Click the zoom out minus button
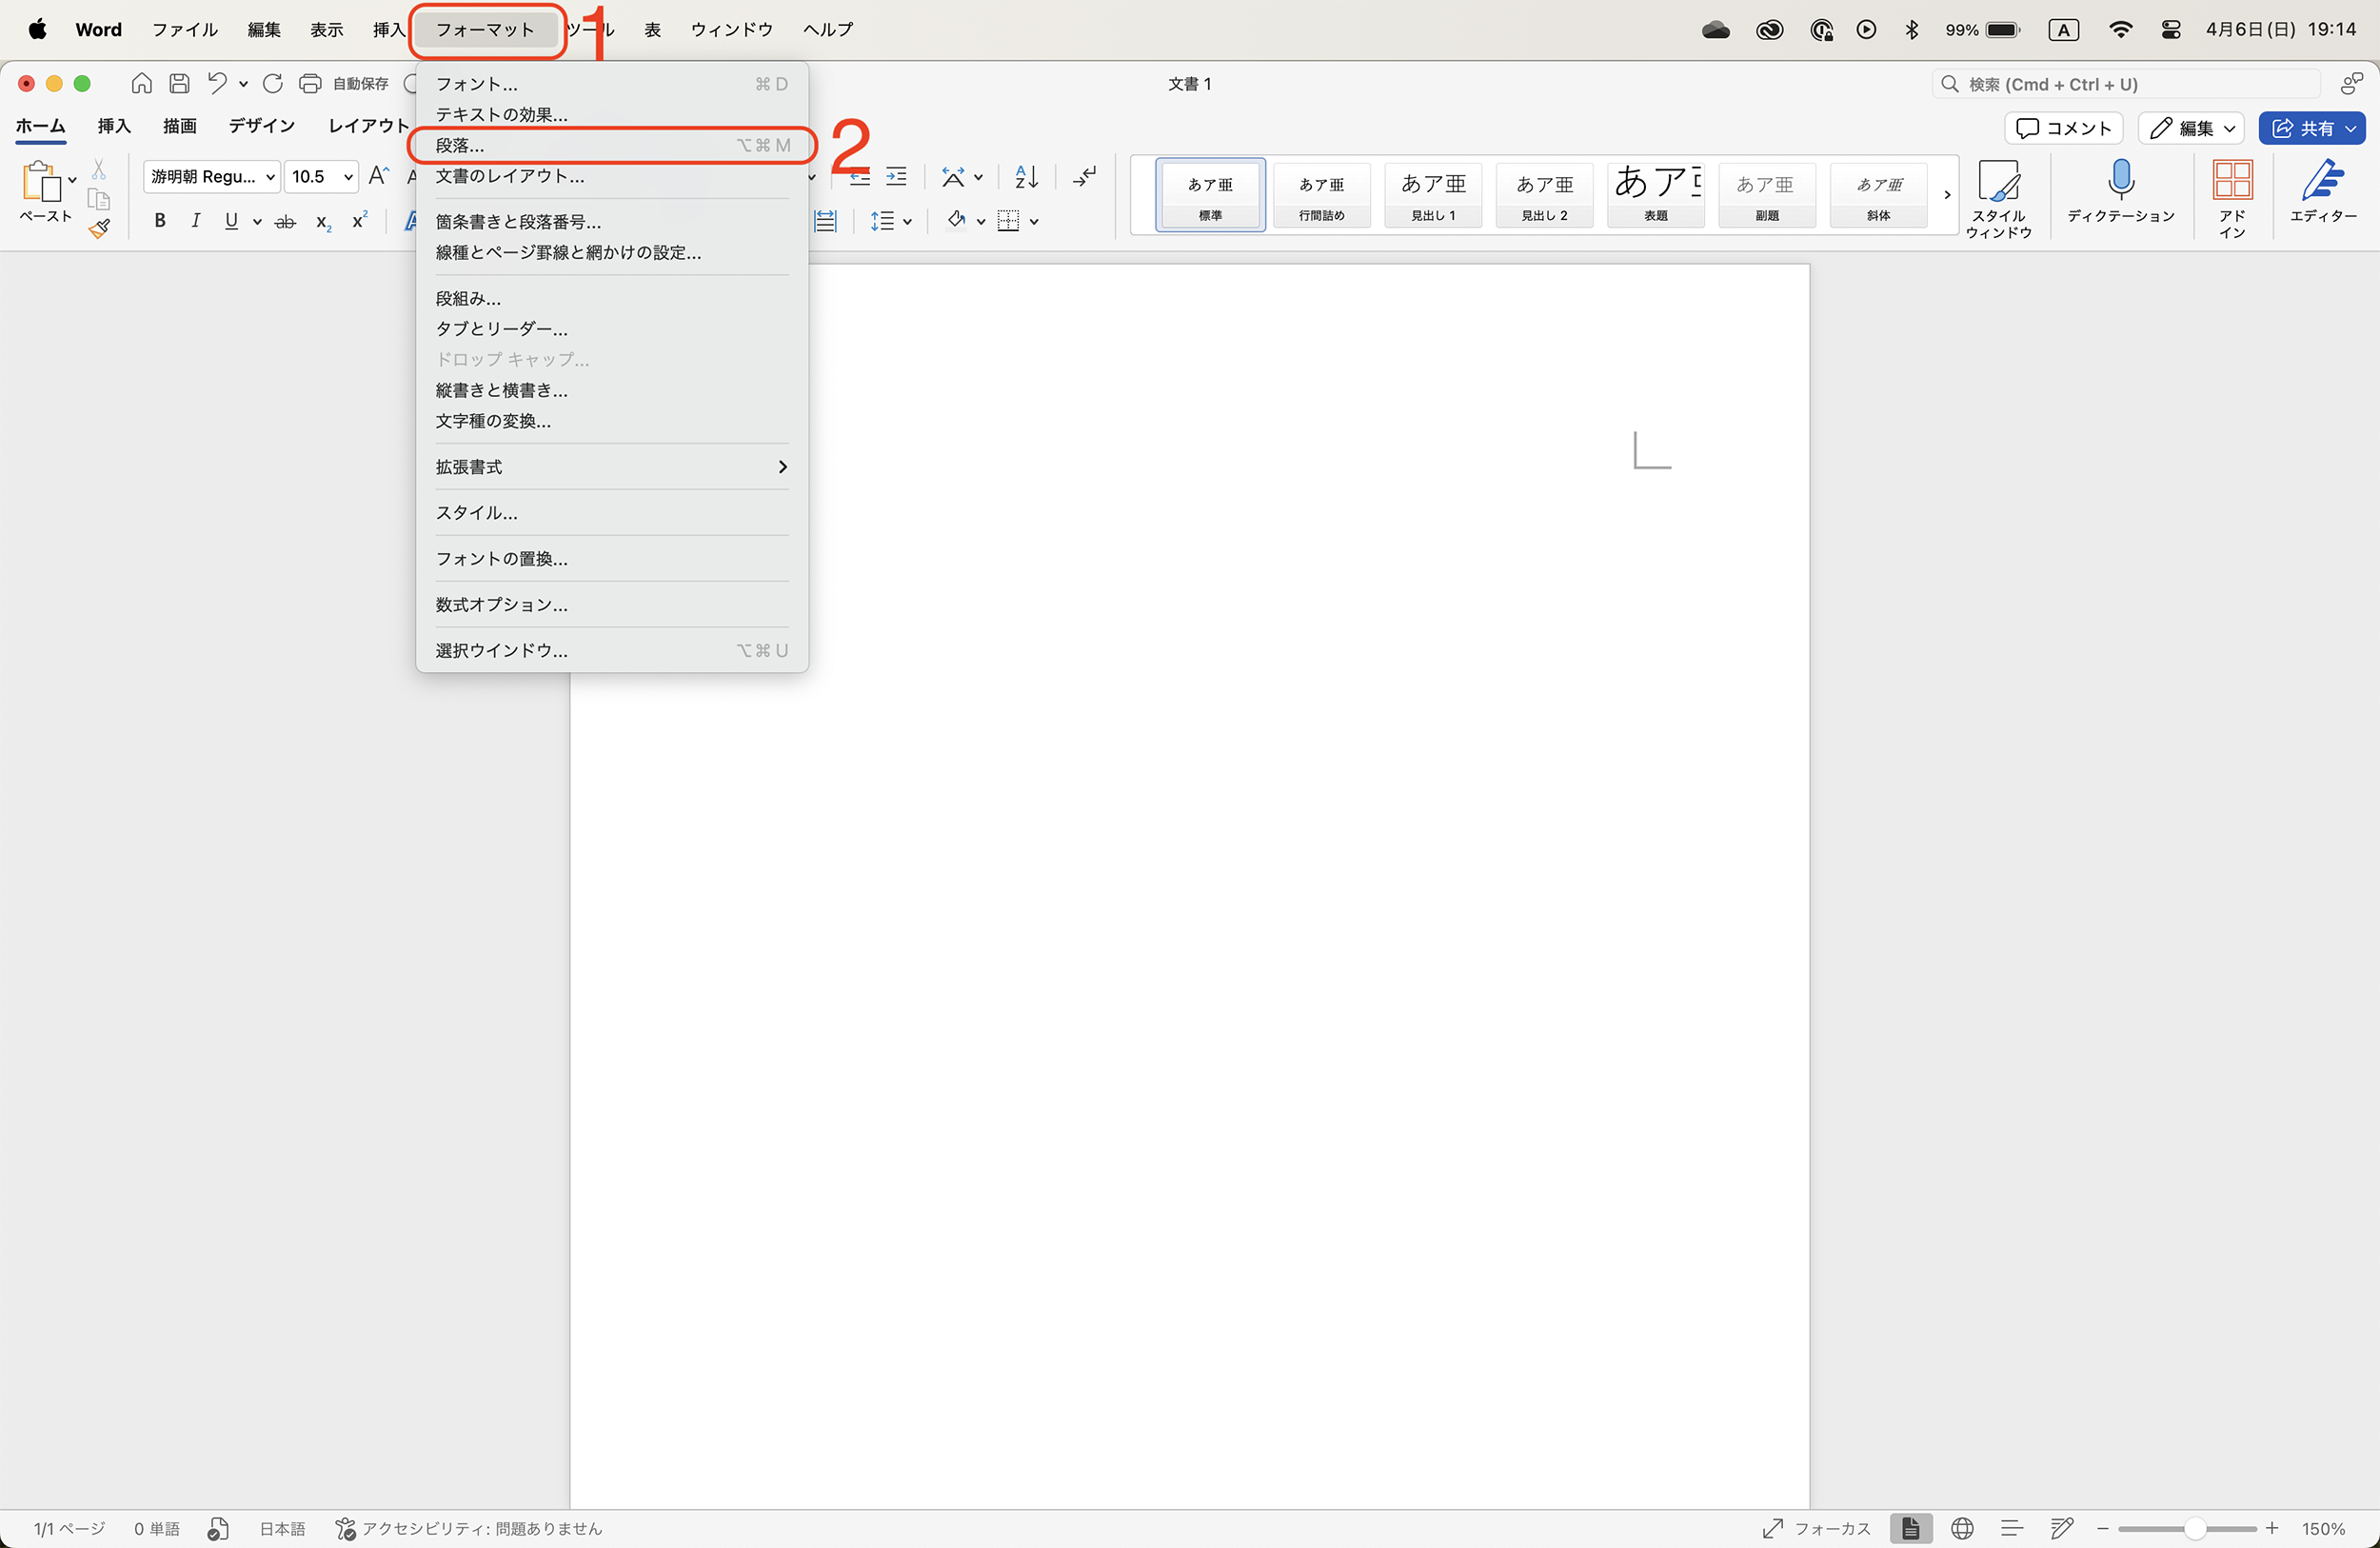 (x=2102, y=1529)
